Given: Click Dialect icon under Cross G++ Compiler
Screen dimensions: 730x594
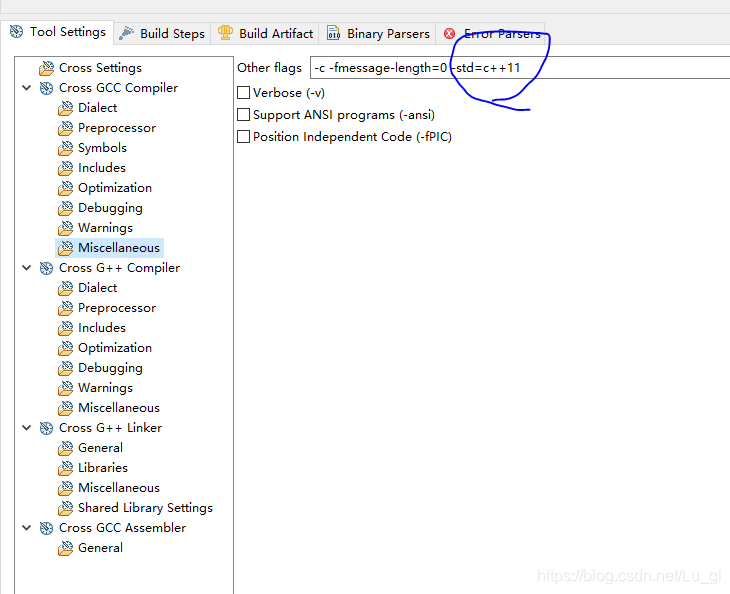Looking at the screenshot, I should point(66,288).
